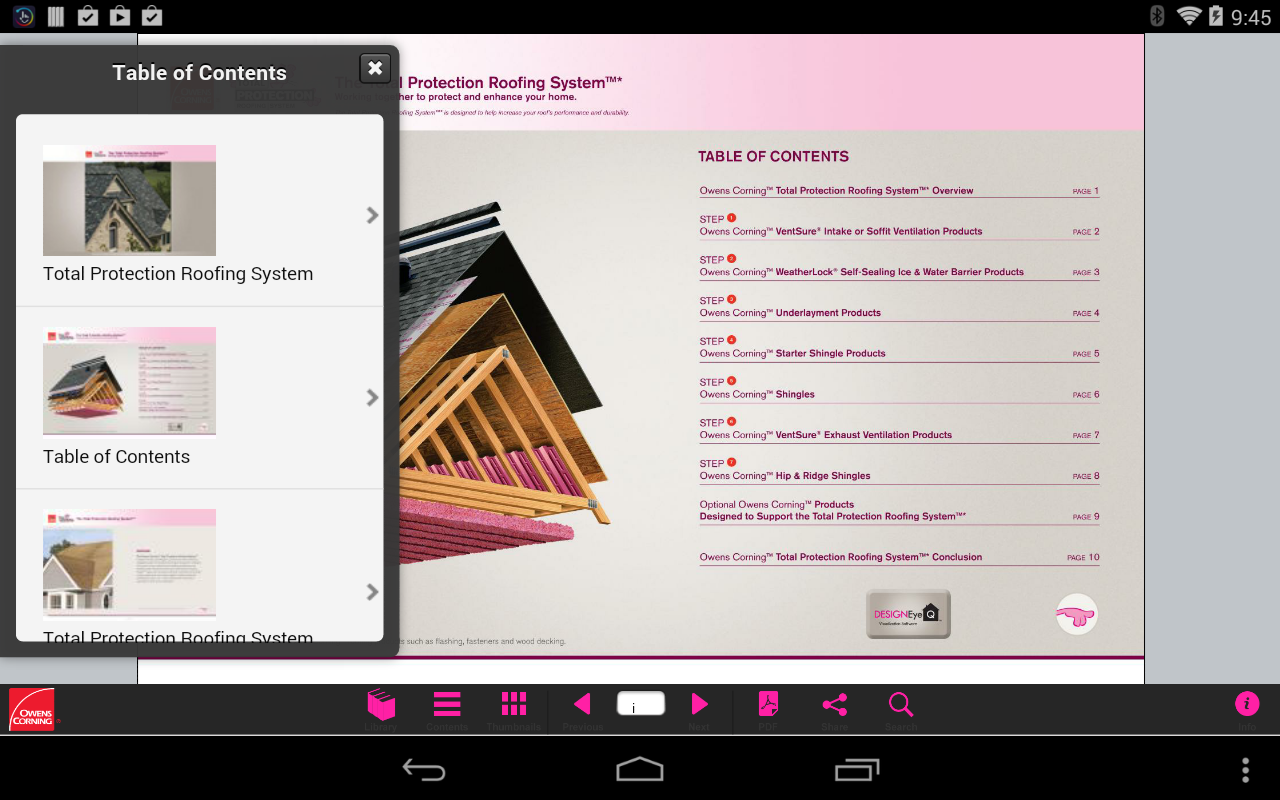This screenshot has width=1280, height=800.
Task: Tap the Wi-Fi status icon
Action: (x=1188, y=16)
